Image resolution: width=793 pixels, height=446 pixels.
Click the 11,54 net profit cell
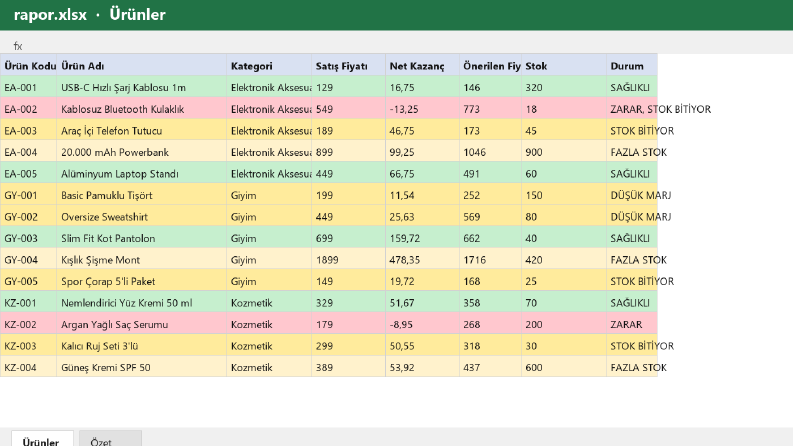pyautogui.click(x=422, y=195)
